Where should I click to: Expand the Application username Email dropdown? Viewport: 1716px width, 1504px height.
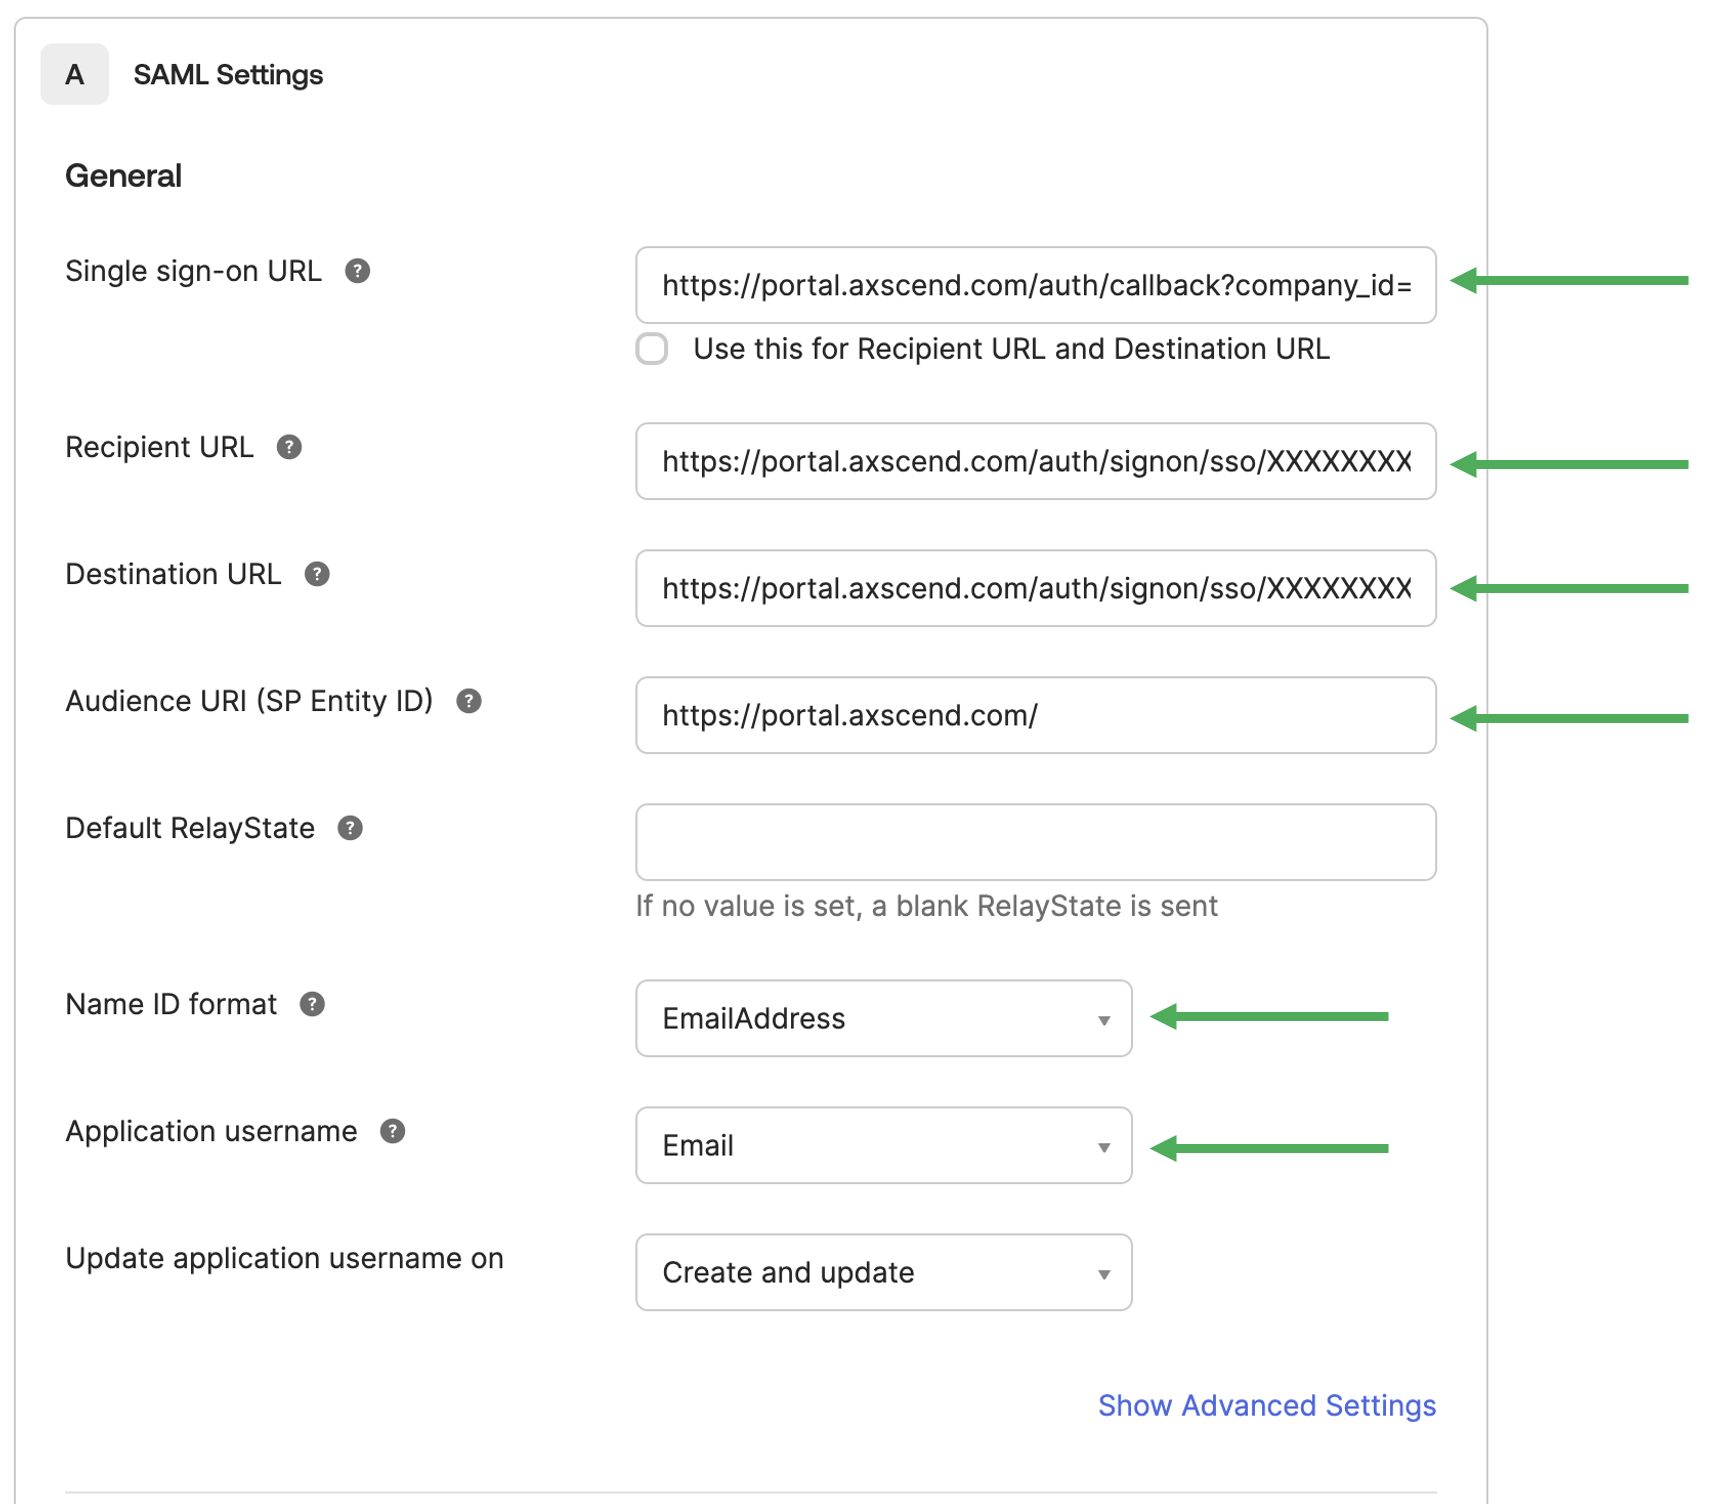(x=883, y=1145)
